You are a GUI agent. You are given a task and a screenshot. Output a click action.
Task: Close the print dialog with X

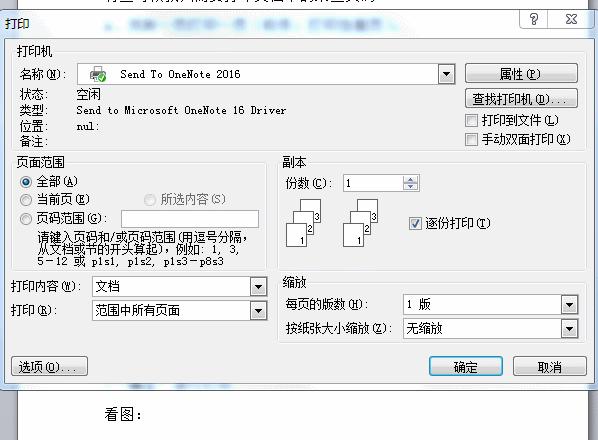(x=571, y=19)
